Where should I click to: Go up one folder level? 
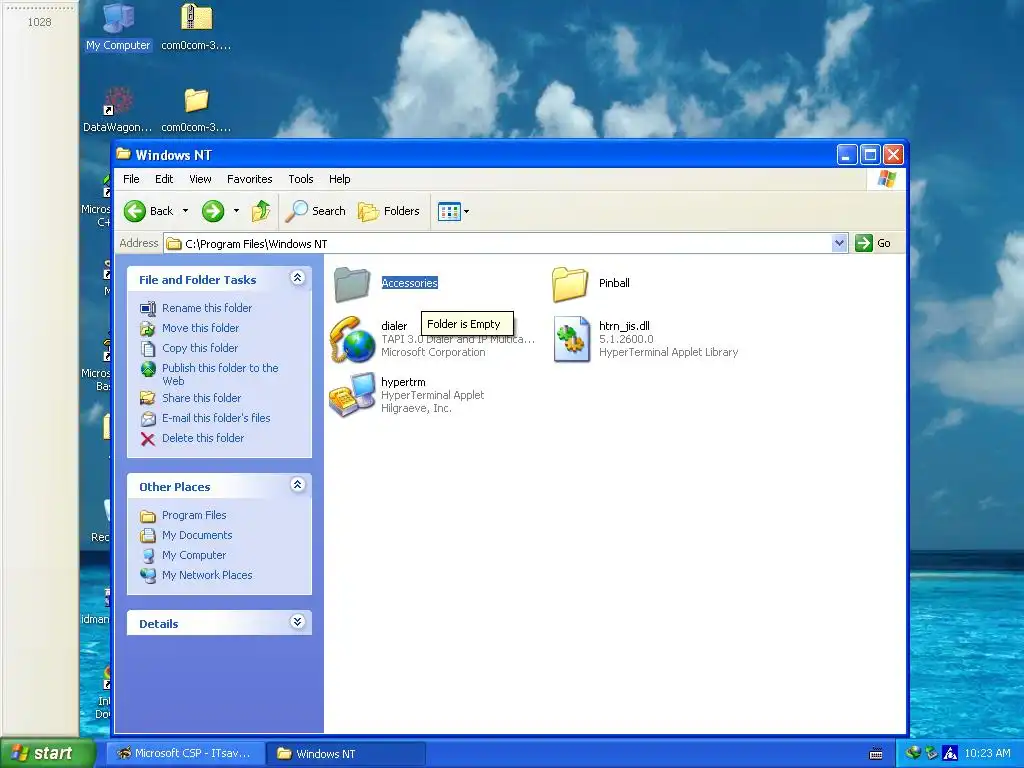[261, 211]
